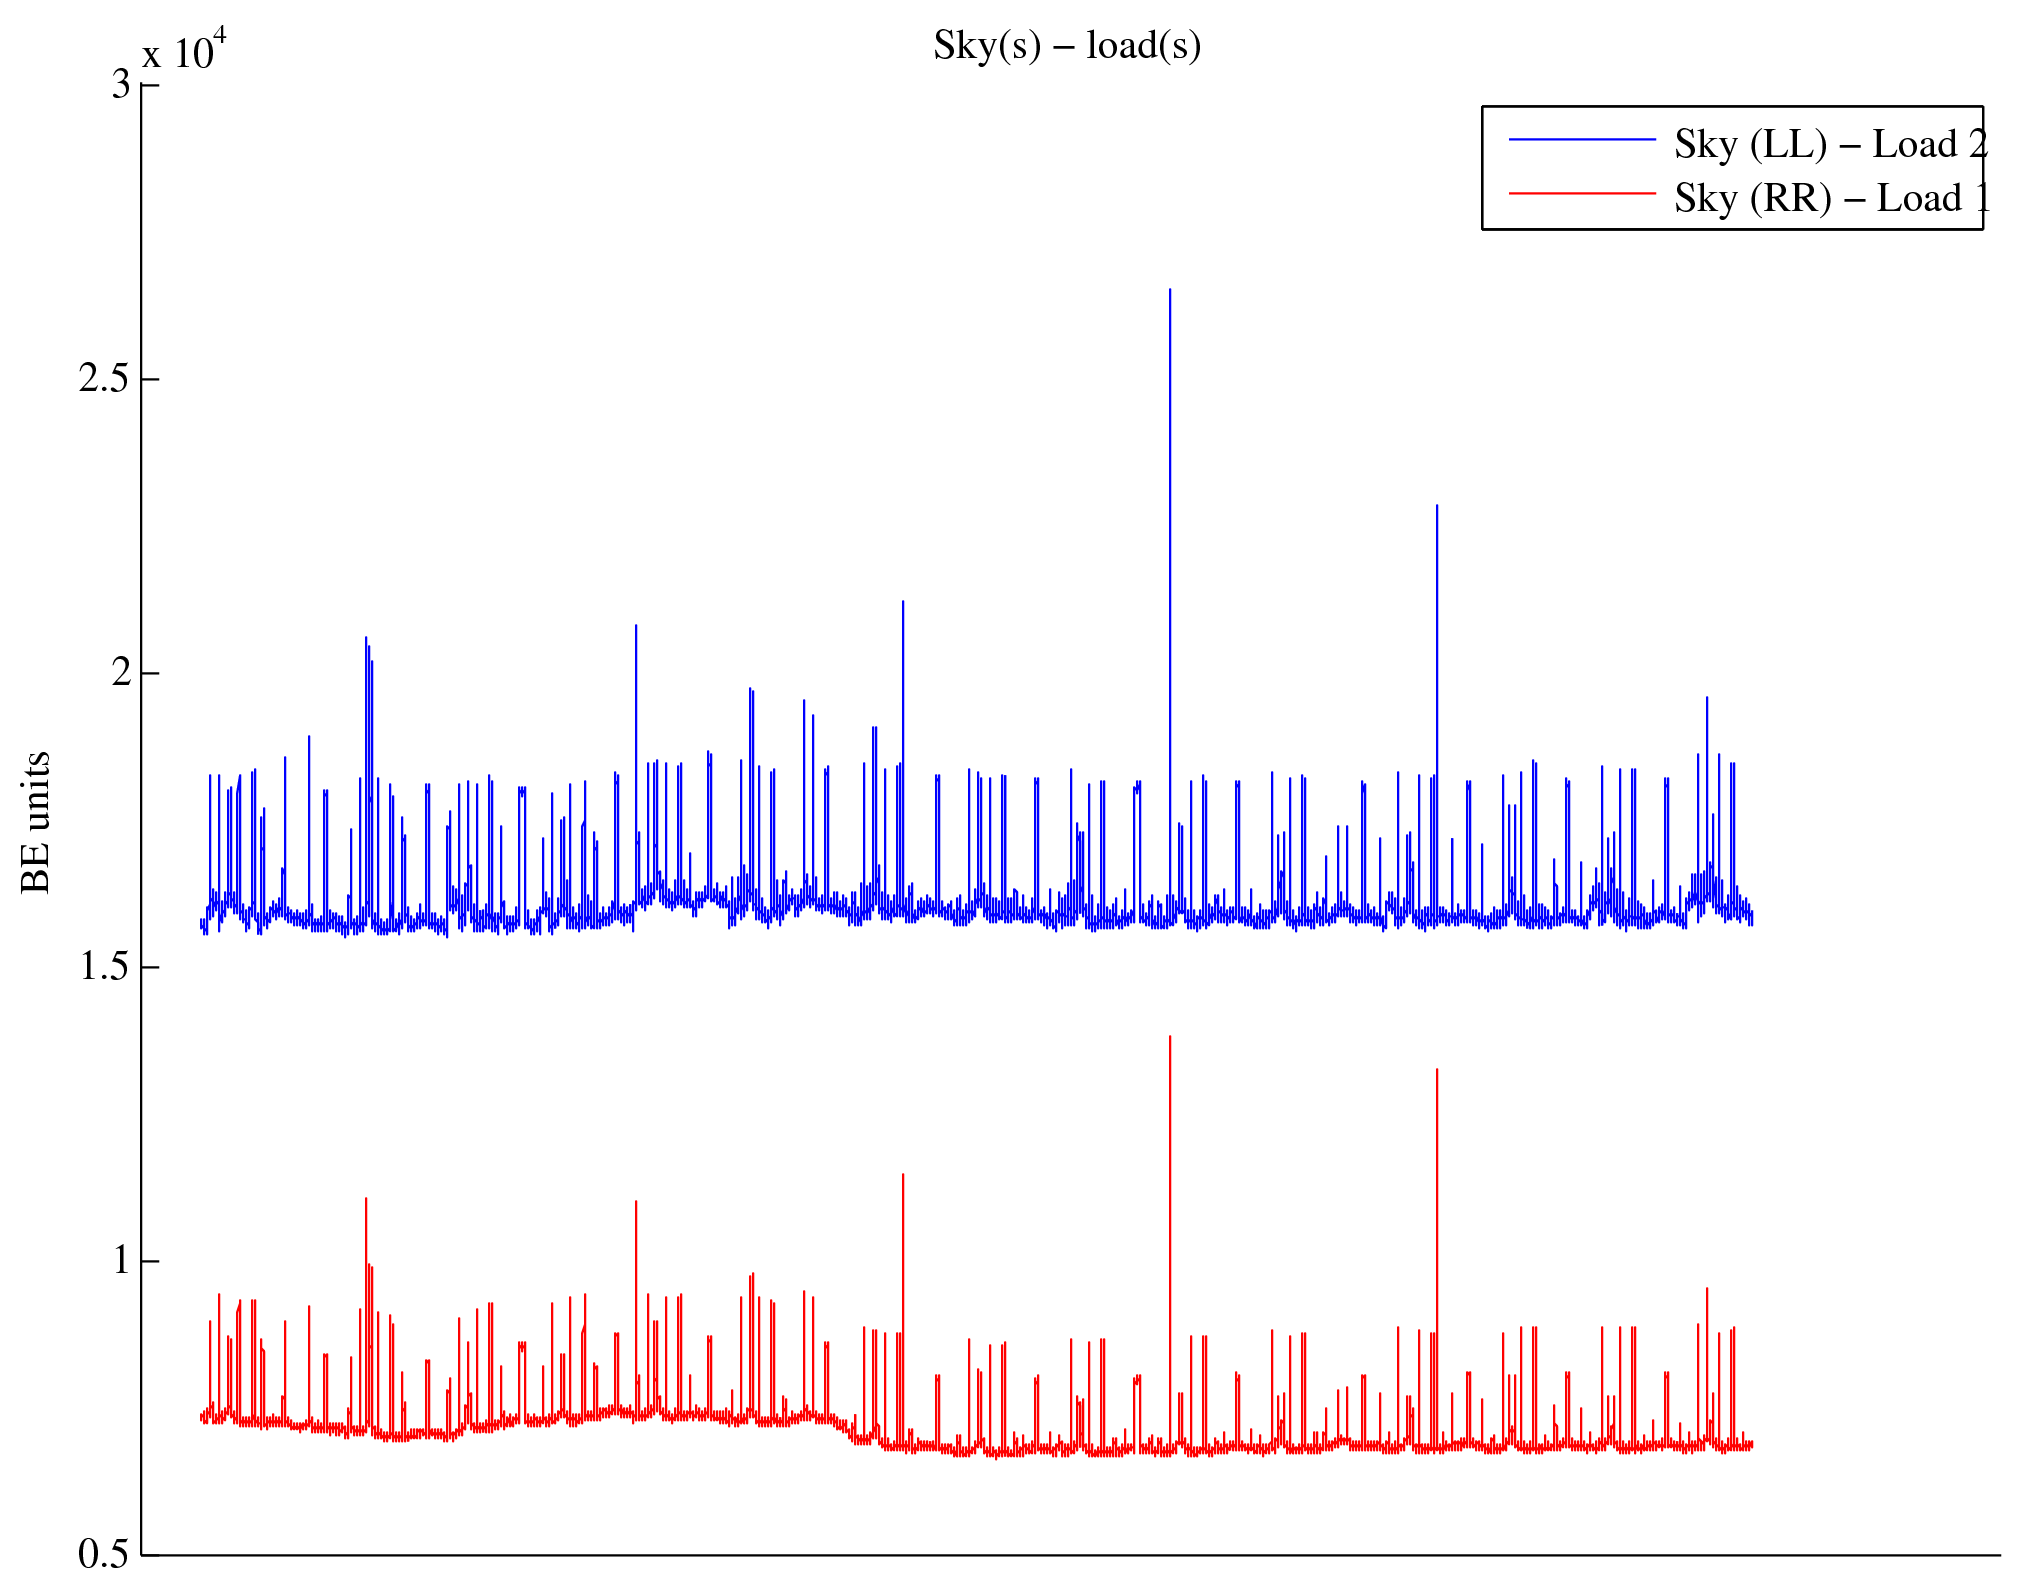Click the y-axis tick label '0.5'
Viewport: 2029px width, 1592px height.
(x=105, y=1555)
